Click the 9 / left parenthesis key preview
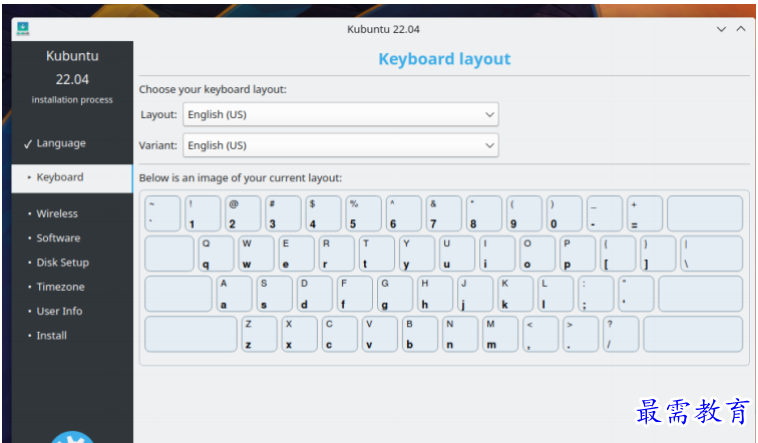This screenshot has width=758, height=443. pos(524,213)
